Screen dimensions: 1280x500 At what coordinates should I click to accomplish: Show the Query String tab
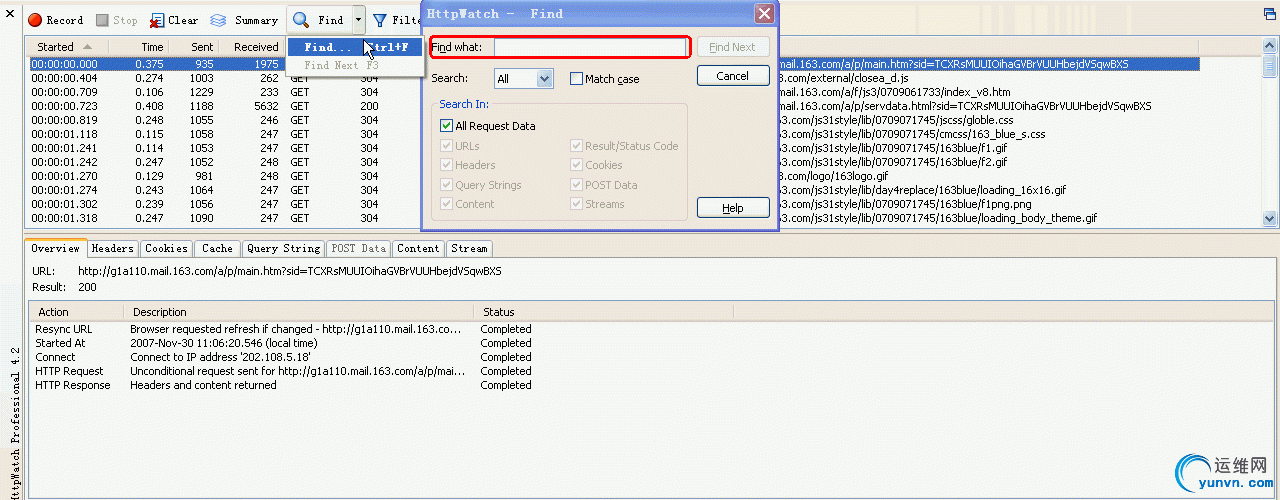coord(284,249)
